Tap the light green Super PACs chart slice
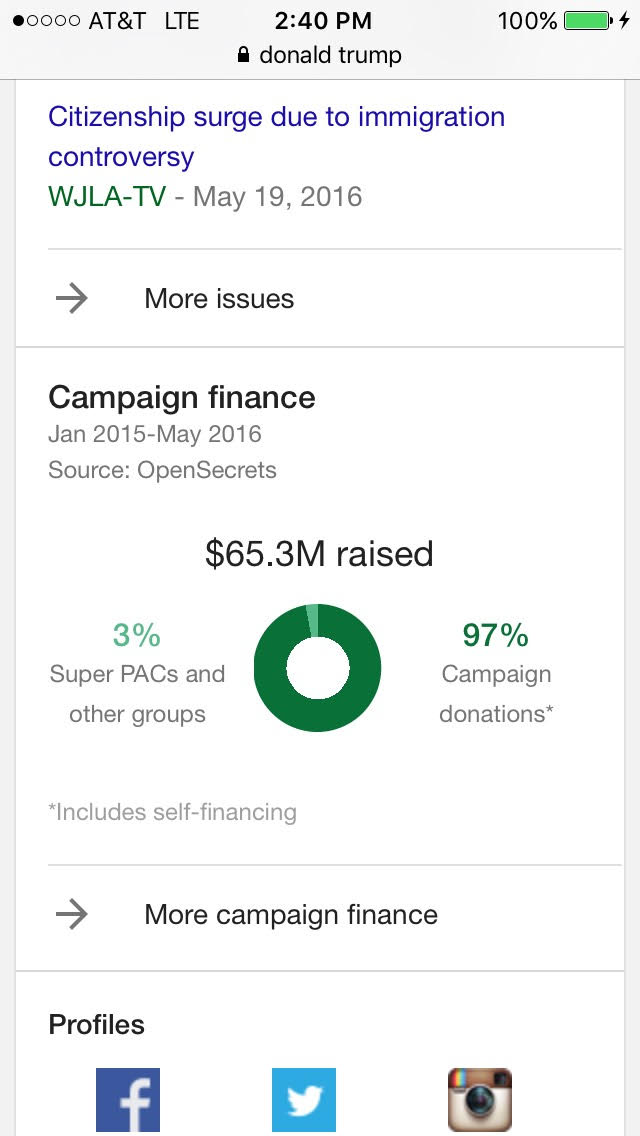This screenshot has width=640, height=1136. 313,620
